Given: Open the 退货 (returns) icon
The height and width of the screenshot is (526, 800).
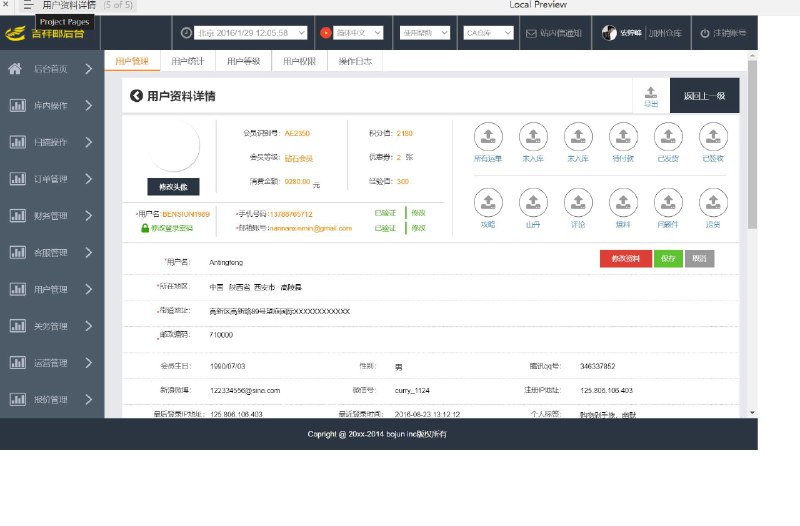Looking at the screenshot, I should click(713, 203).
